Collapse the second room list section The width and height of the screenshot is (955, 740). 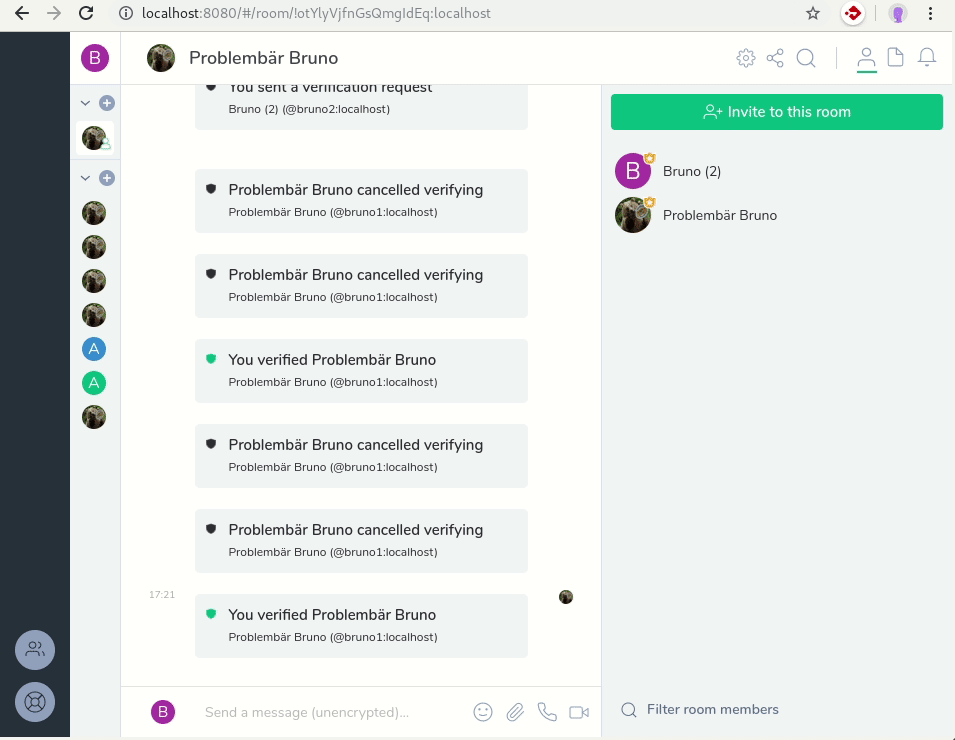click(x=85, y=178)
